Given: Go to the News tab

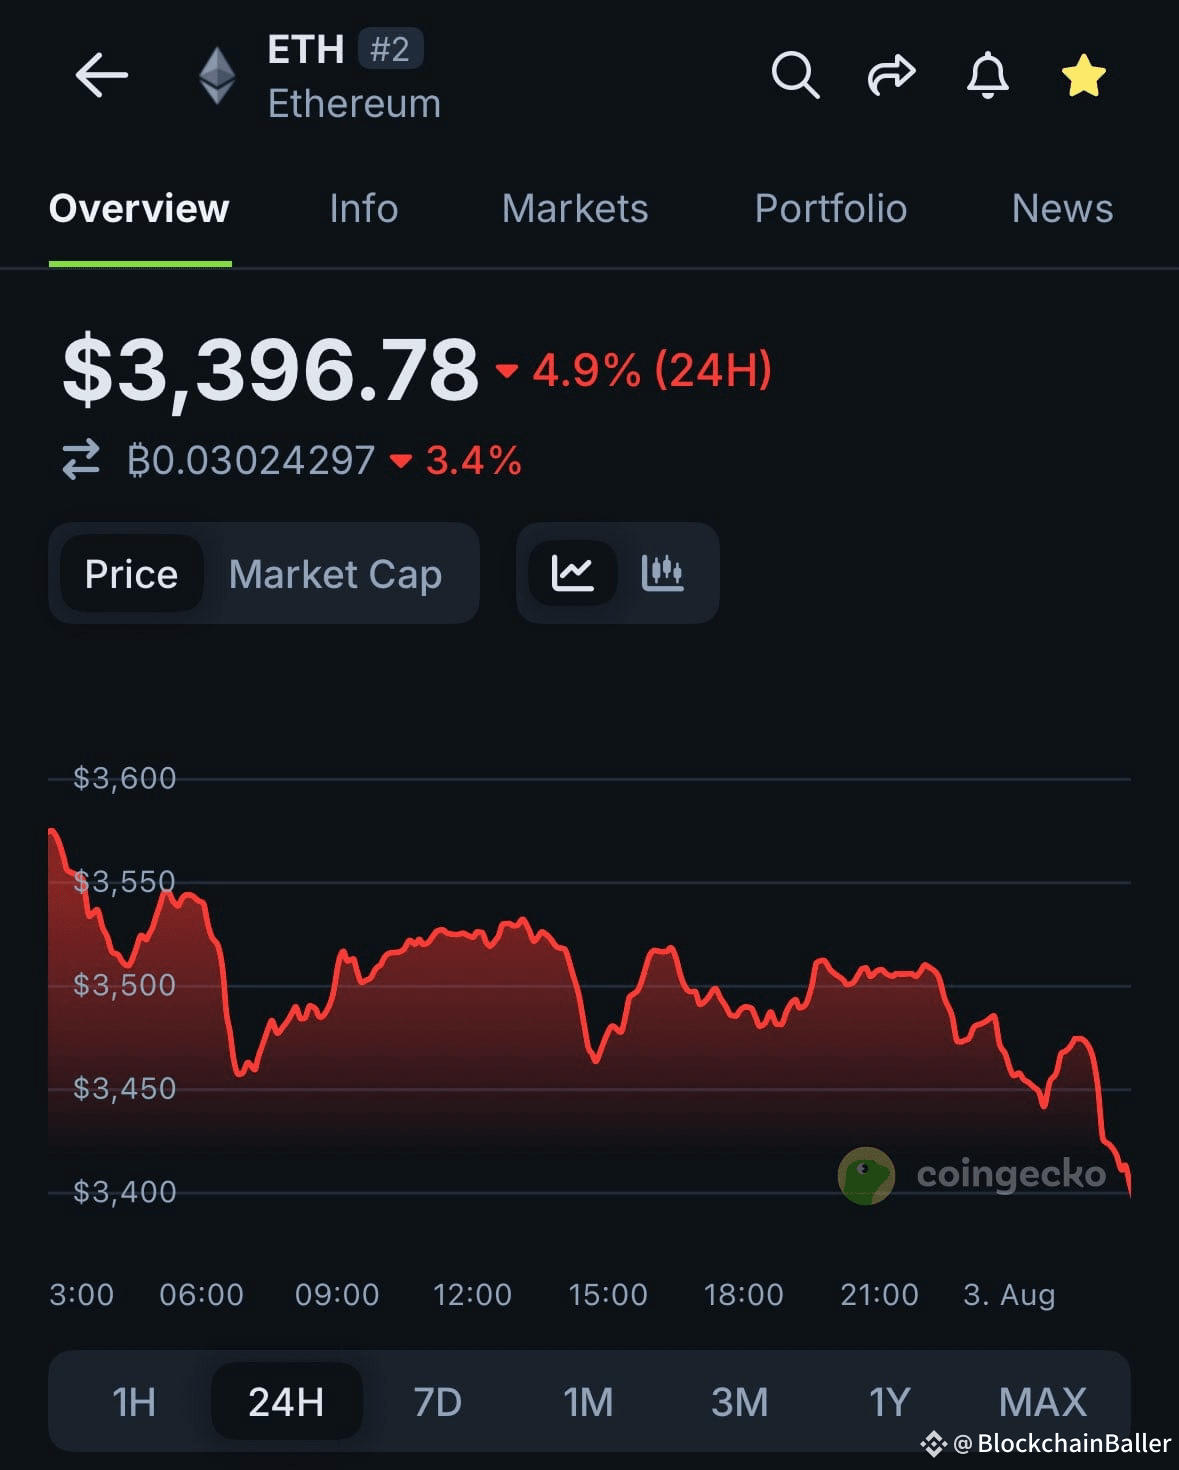Looking at the screenshot, I should point(1062,208).
